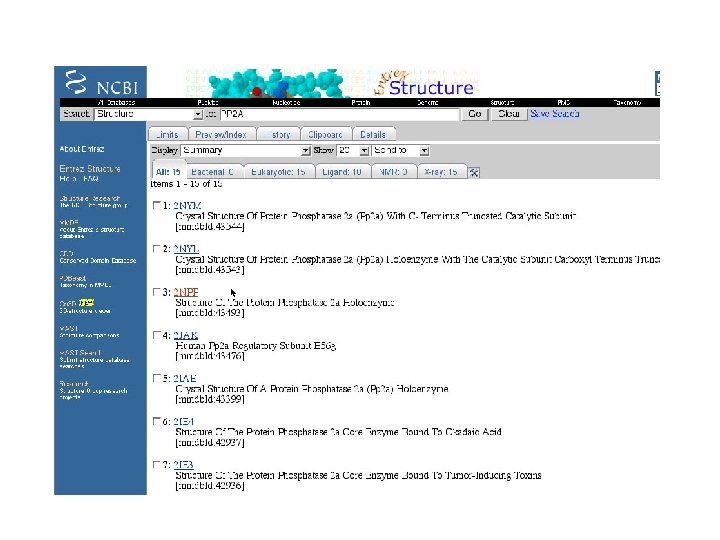Open the 2IE4 structure link
This screenshot has height=540, width=720.
[184, 421]
